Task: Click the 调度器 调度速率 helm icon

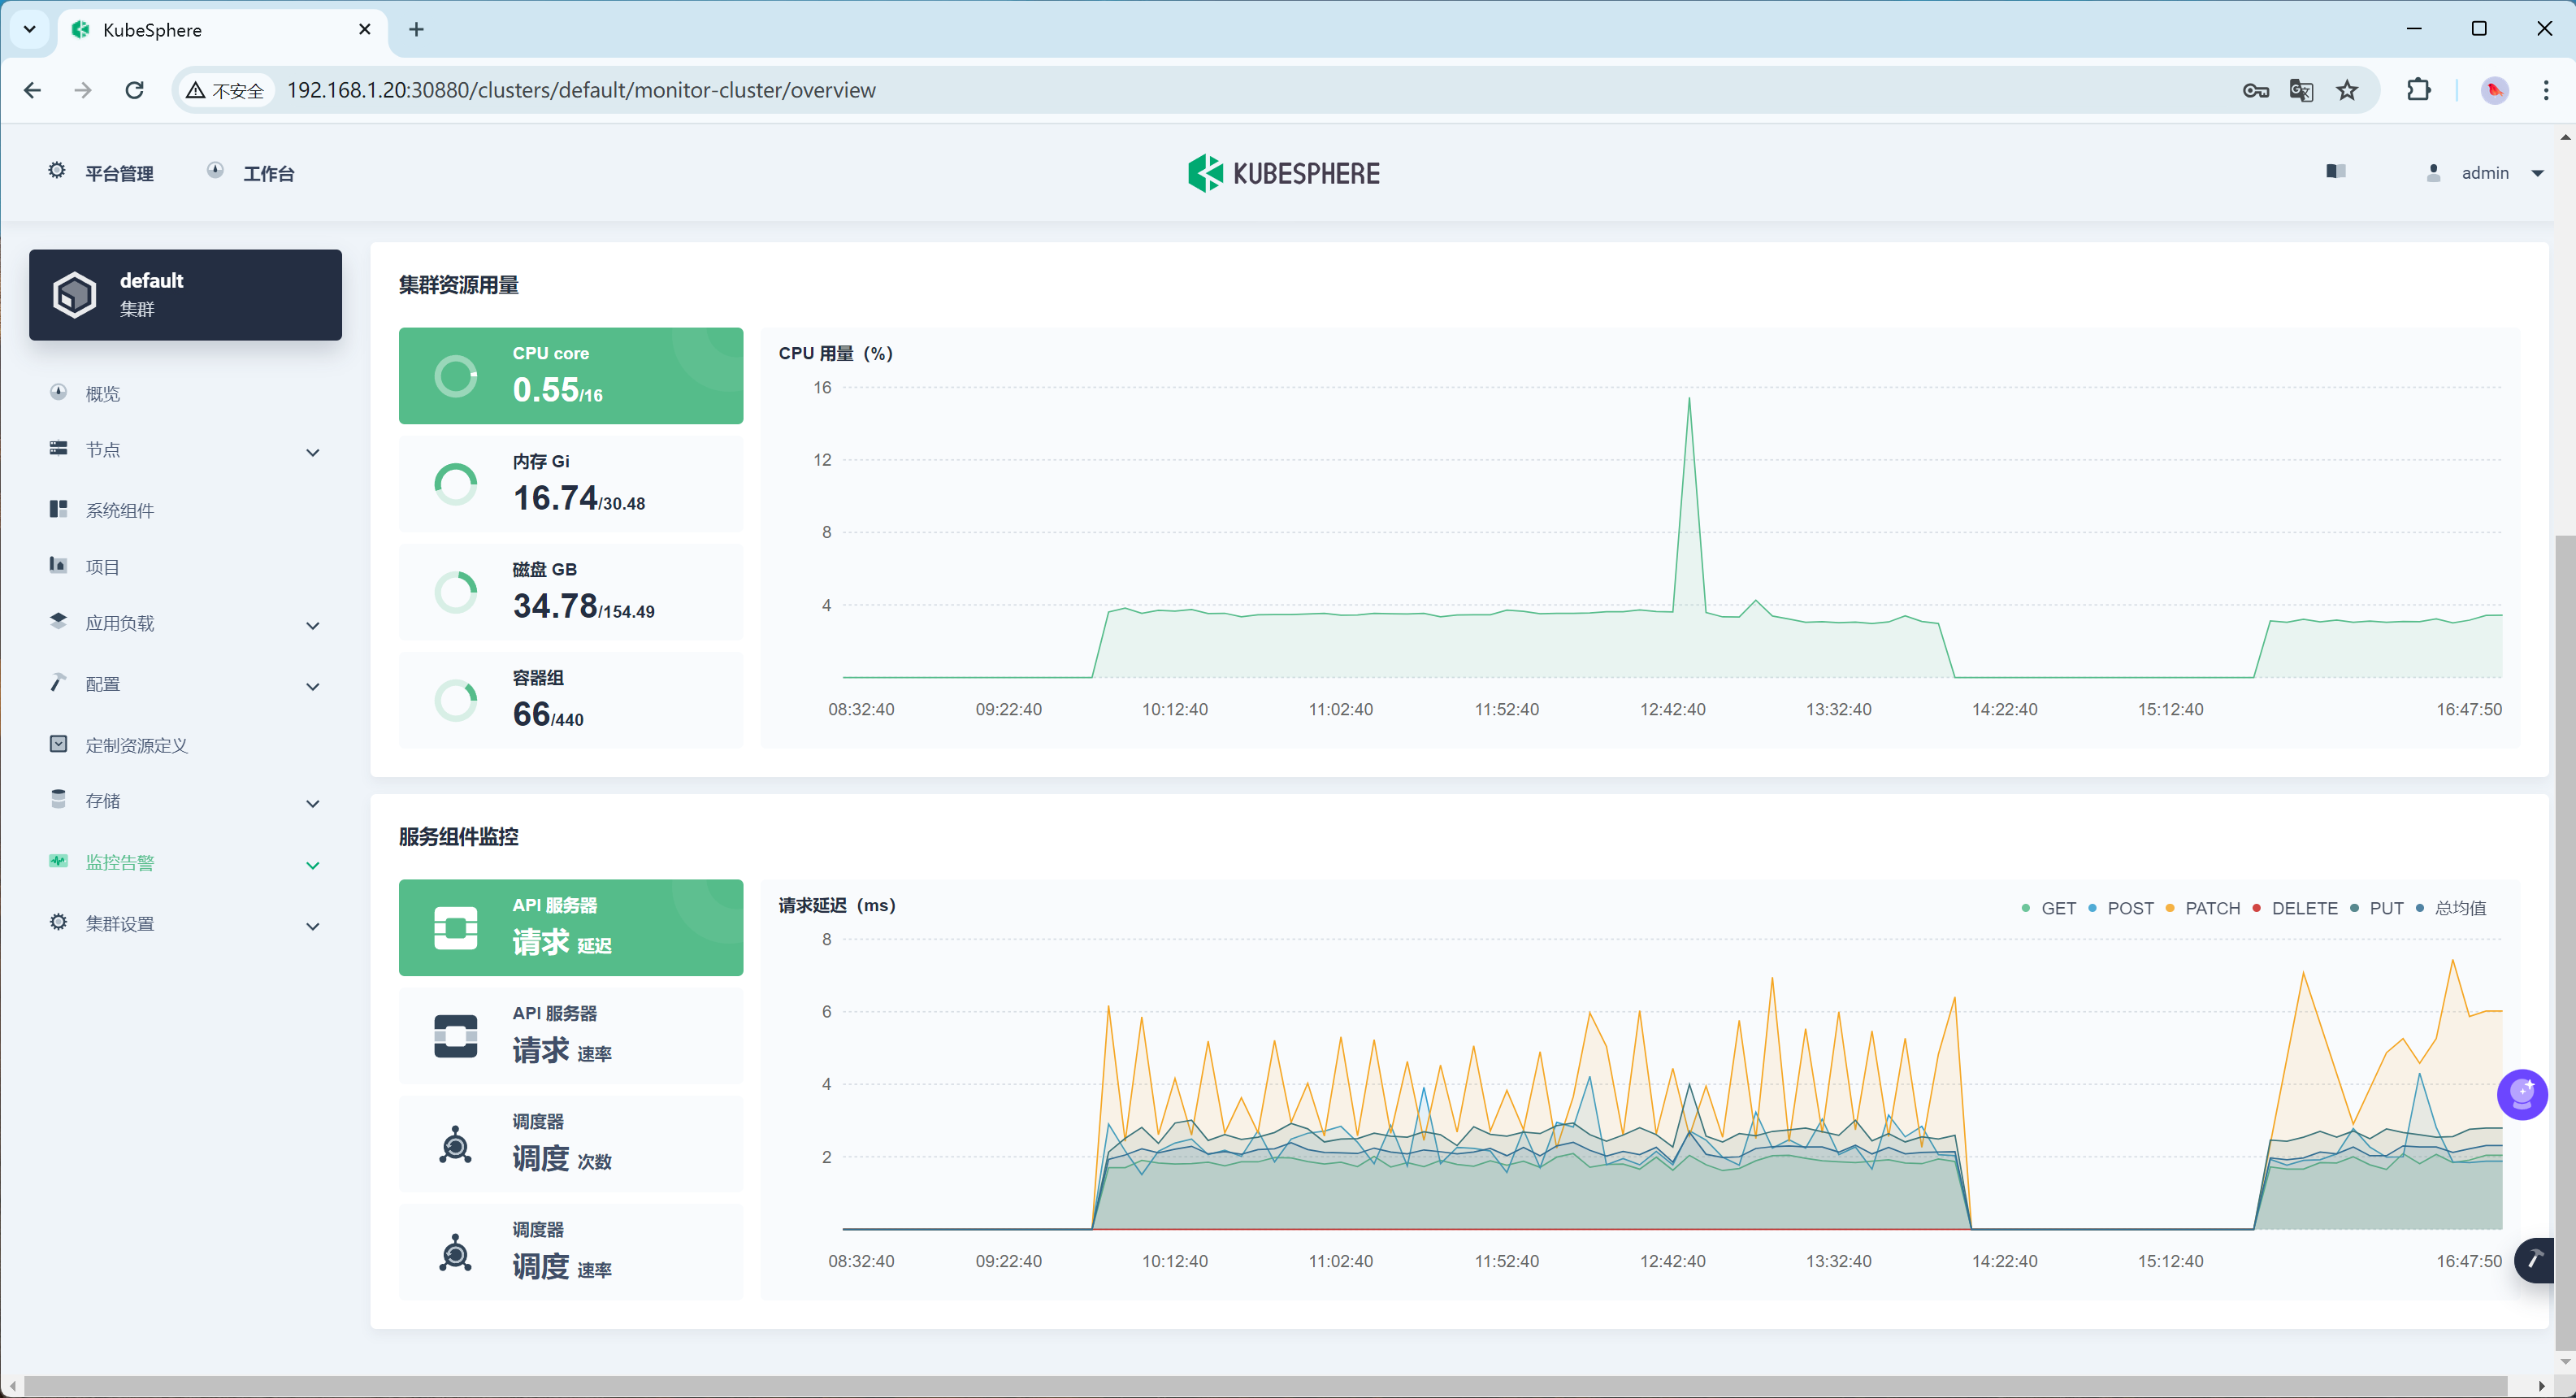Action: tap(455, 1252)
